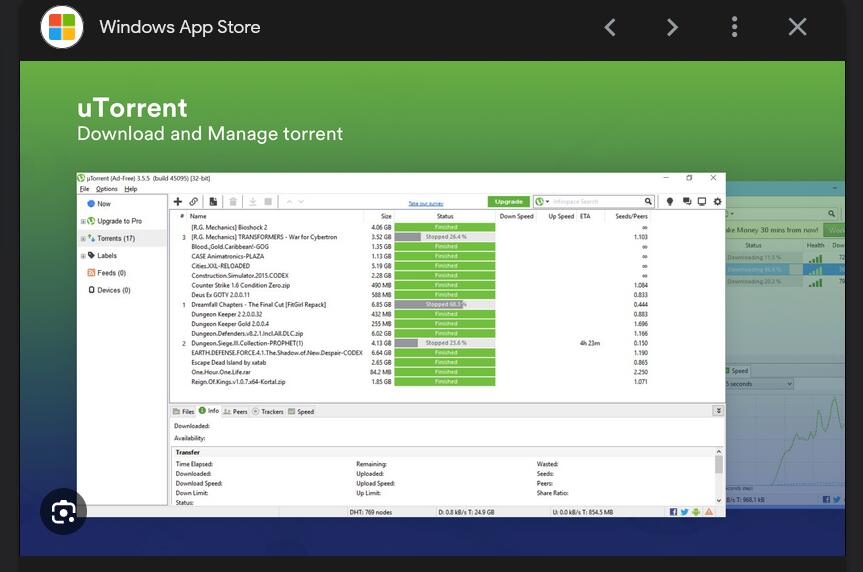
Task: Click the Status column header
Action: pyautogui.click(x=445, y=216)
